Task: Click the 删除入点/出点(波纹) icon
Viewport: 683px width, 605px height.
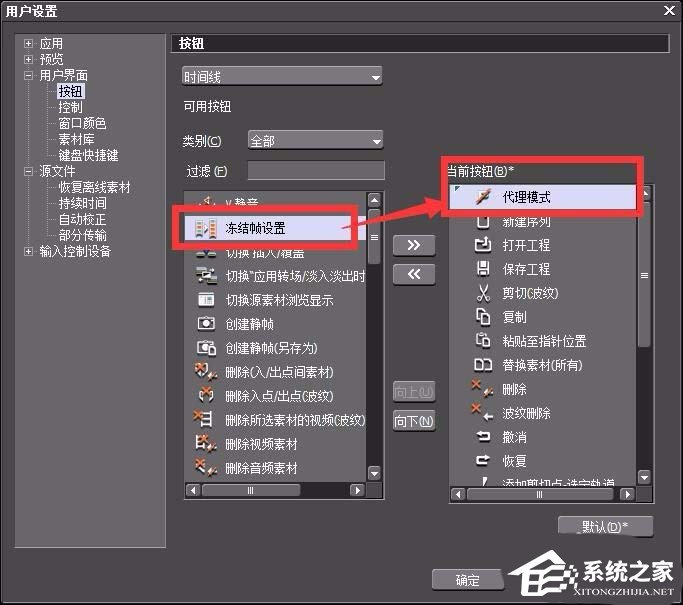Action: 206,395
